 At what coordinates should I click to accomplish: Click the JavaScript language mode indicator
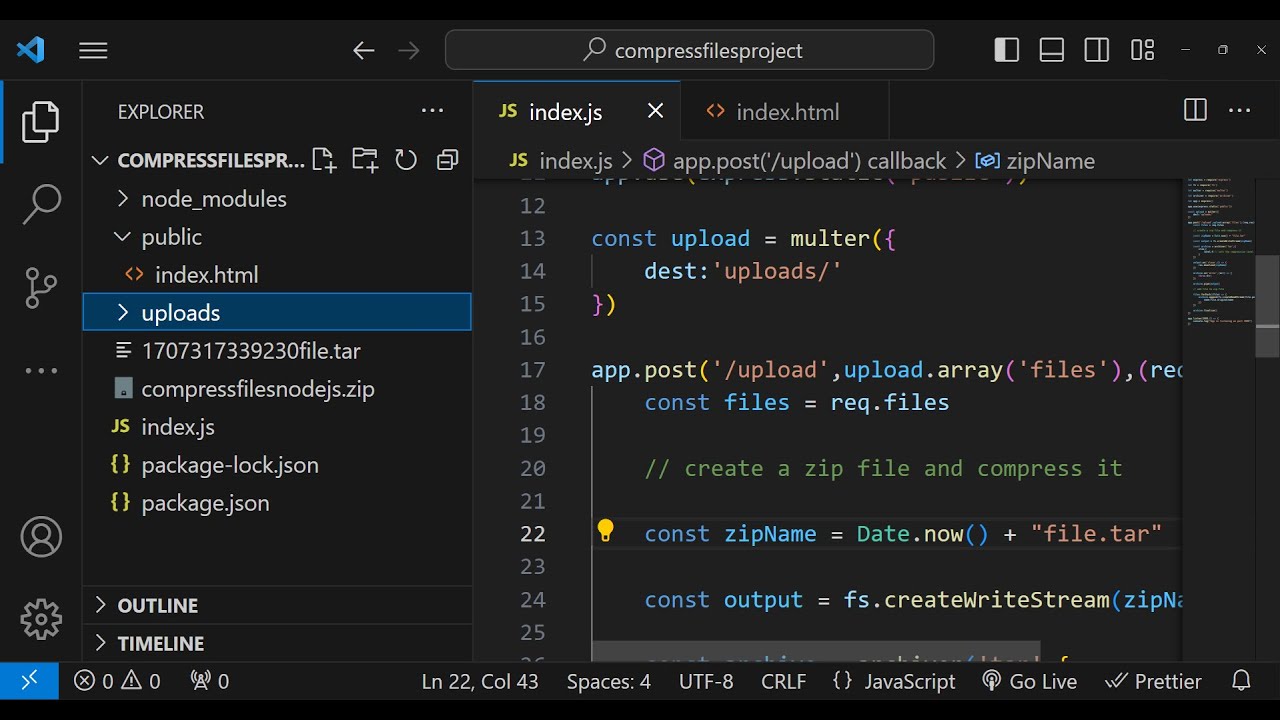(x=909, y=681)
